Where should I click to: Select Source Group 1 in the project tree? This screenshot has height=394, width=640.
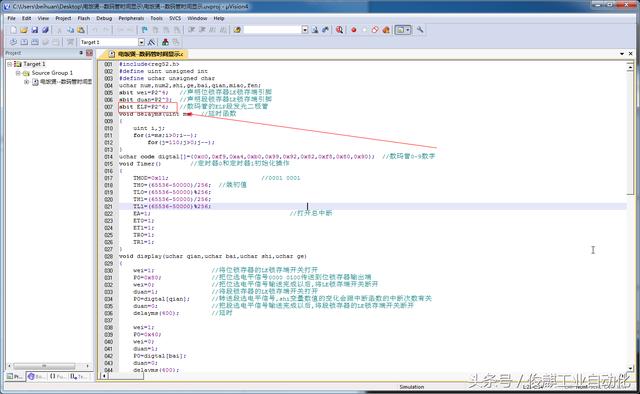coord(52,73)
